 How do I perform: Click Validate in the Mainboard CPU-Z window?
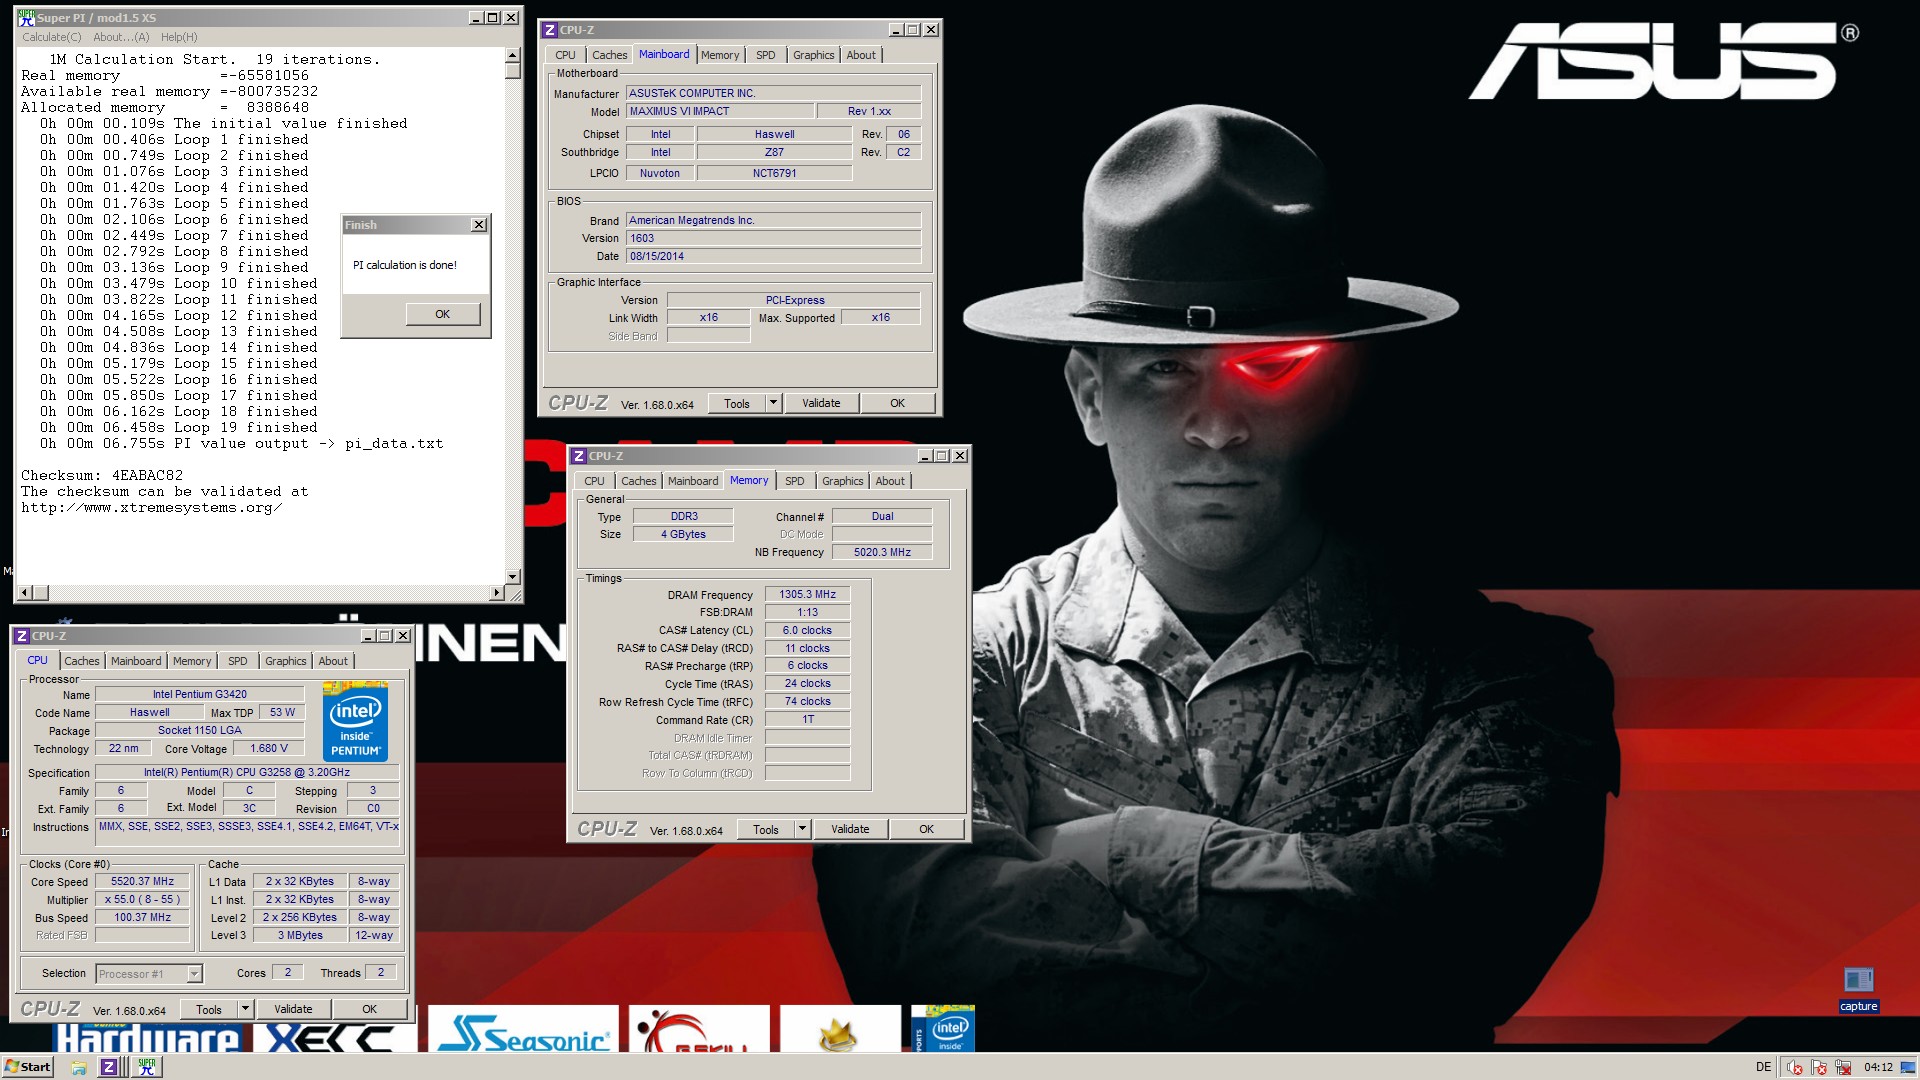tap(821, 403)
